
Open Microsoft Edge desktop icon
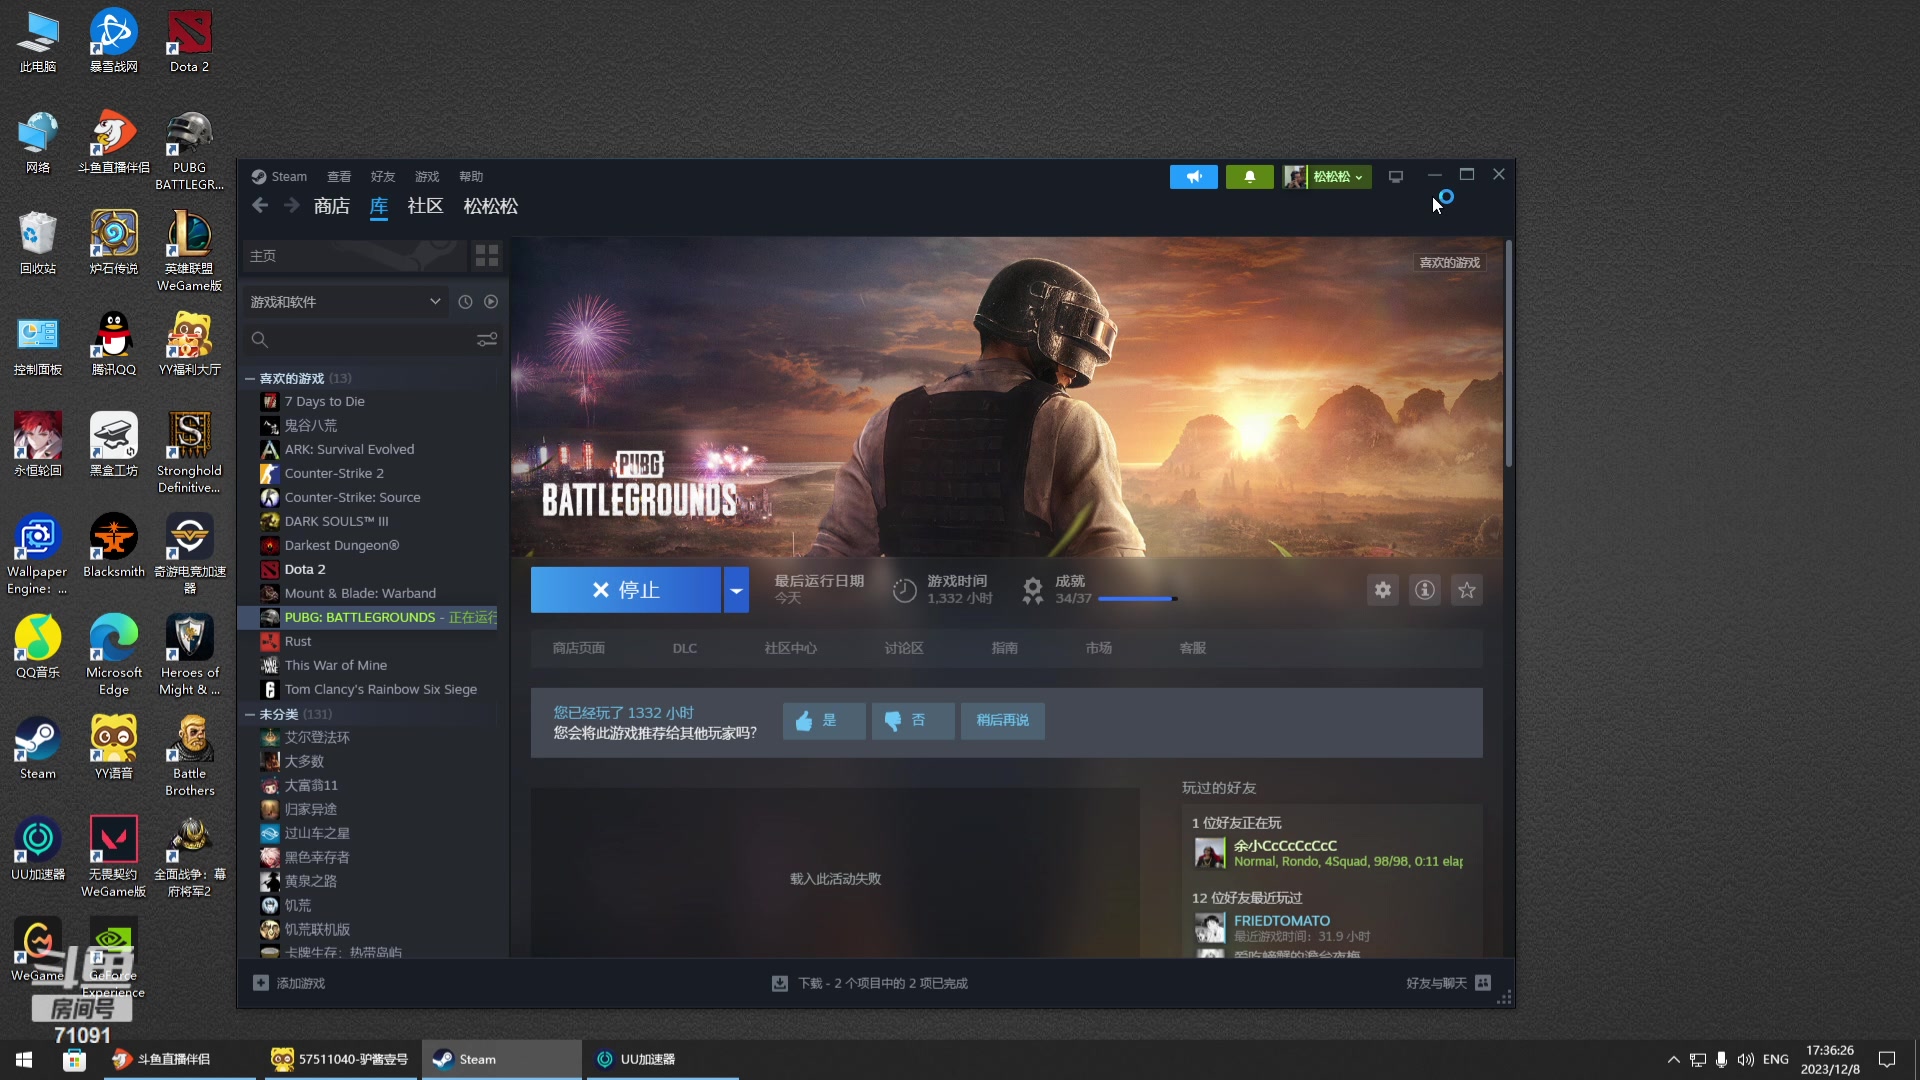coord(113,655)
